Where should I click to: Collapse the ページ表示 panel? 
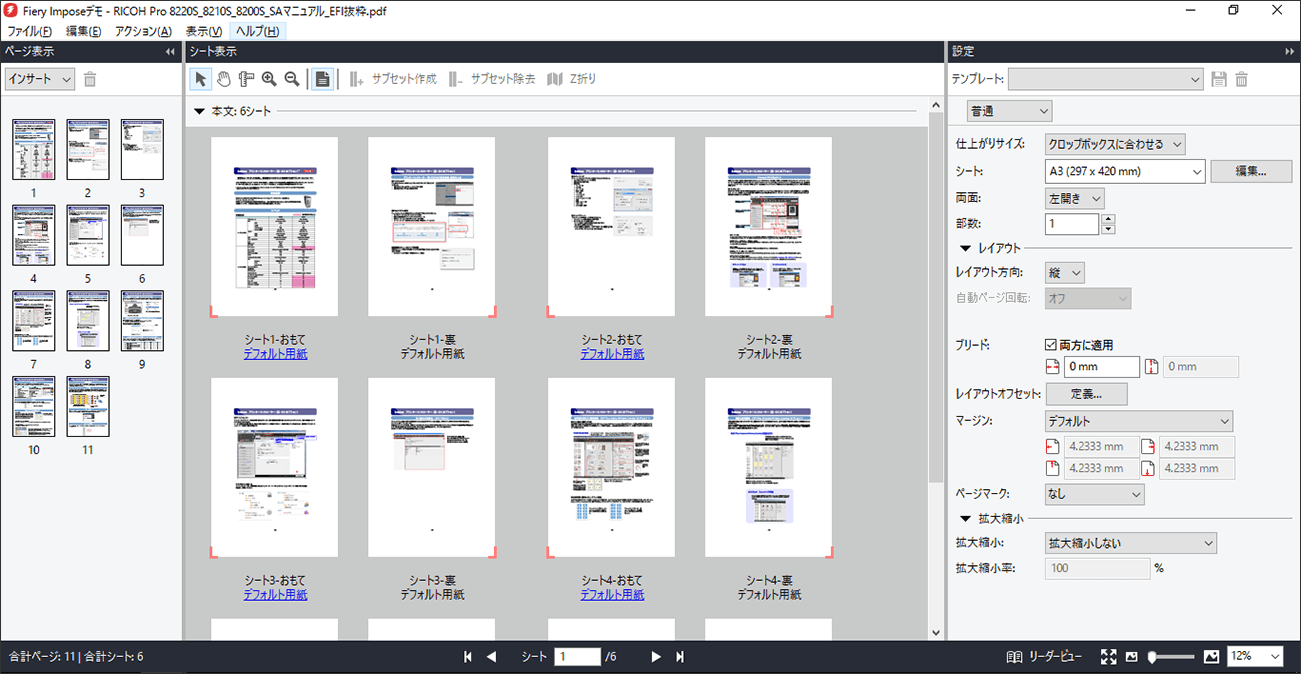tap(170, 52)
